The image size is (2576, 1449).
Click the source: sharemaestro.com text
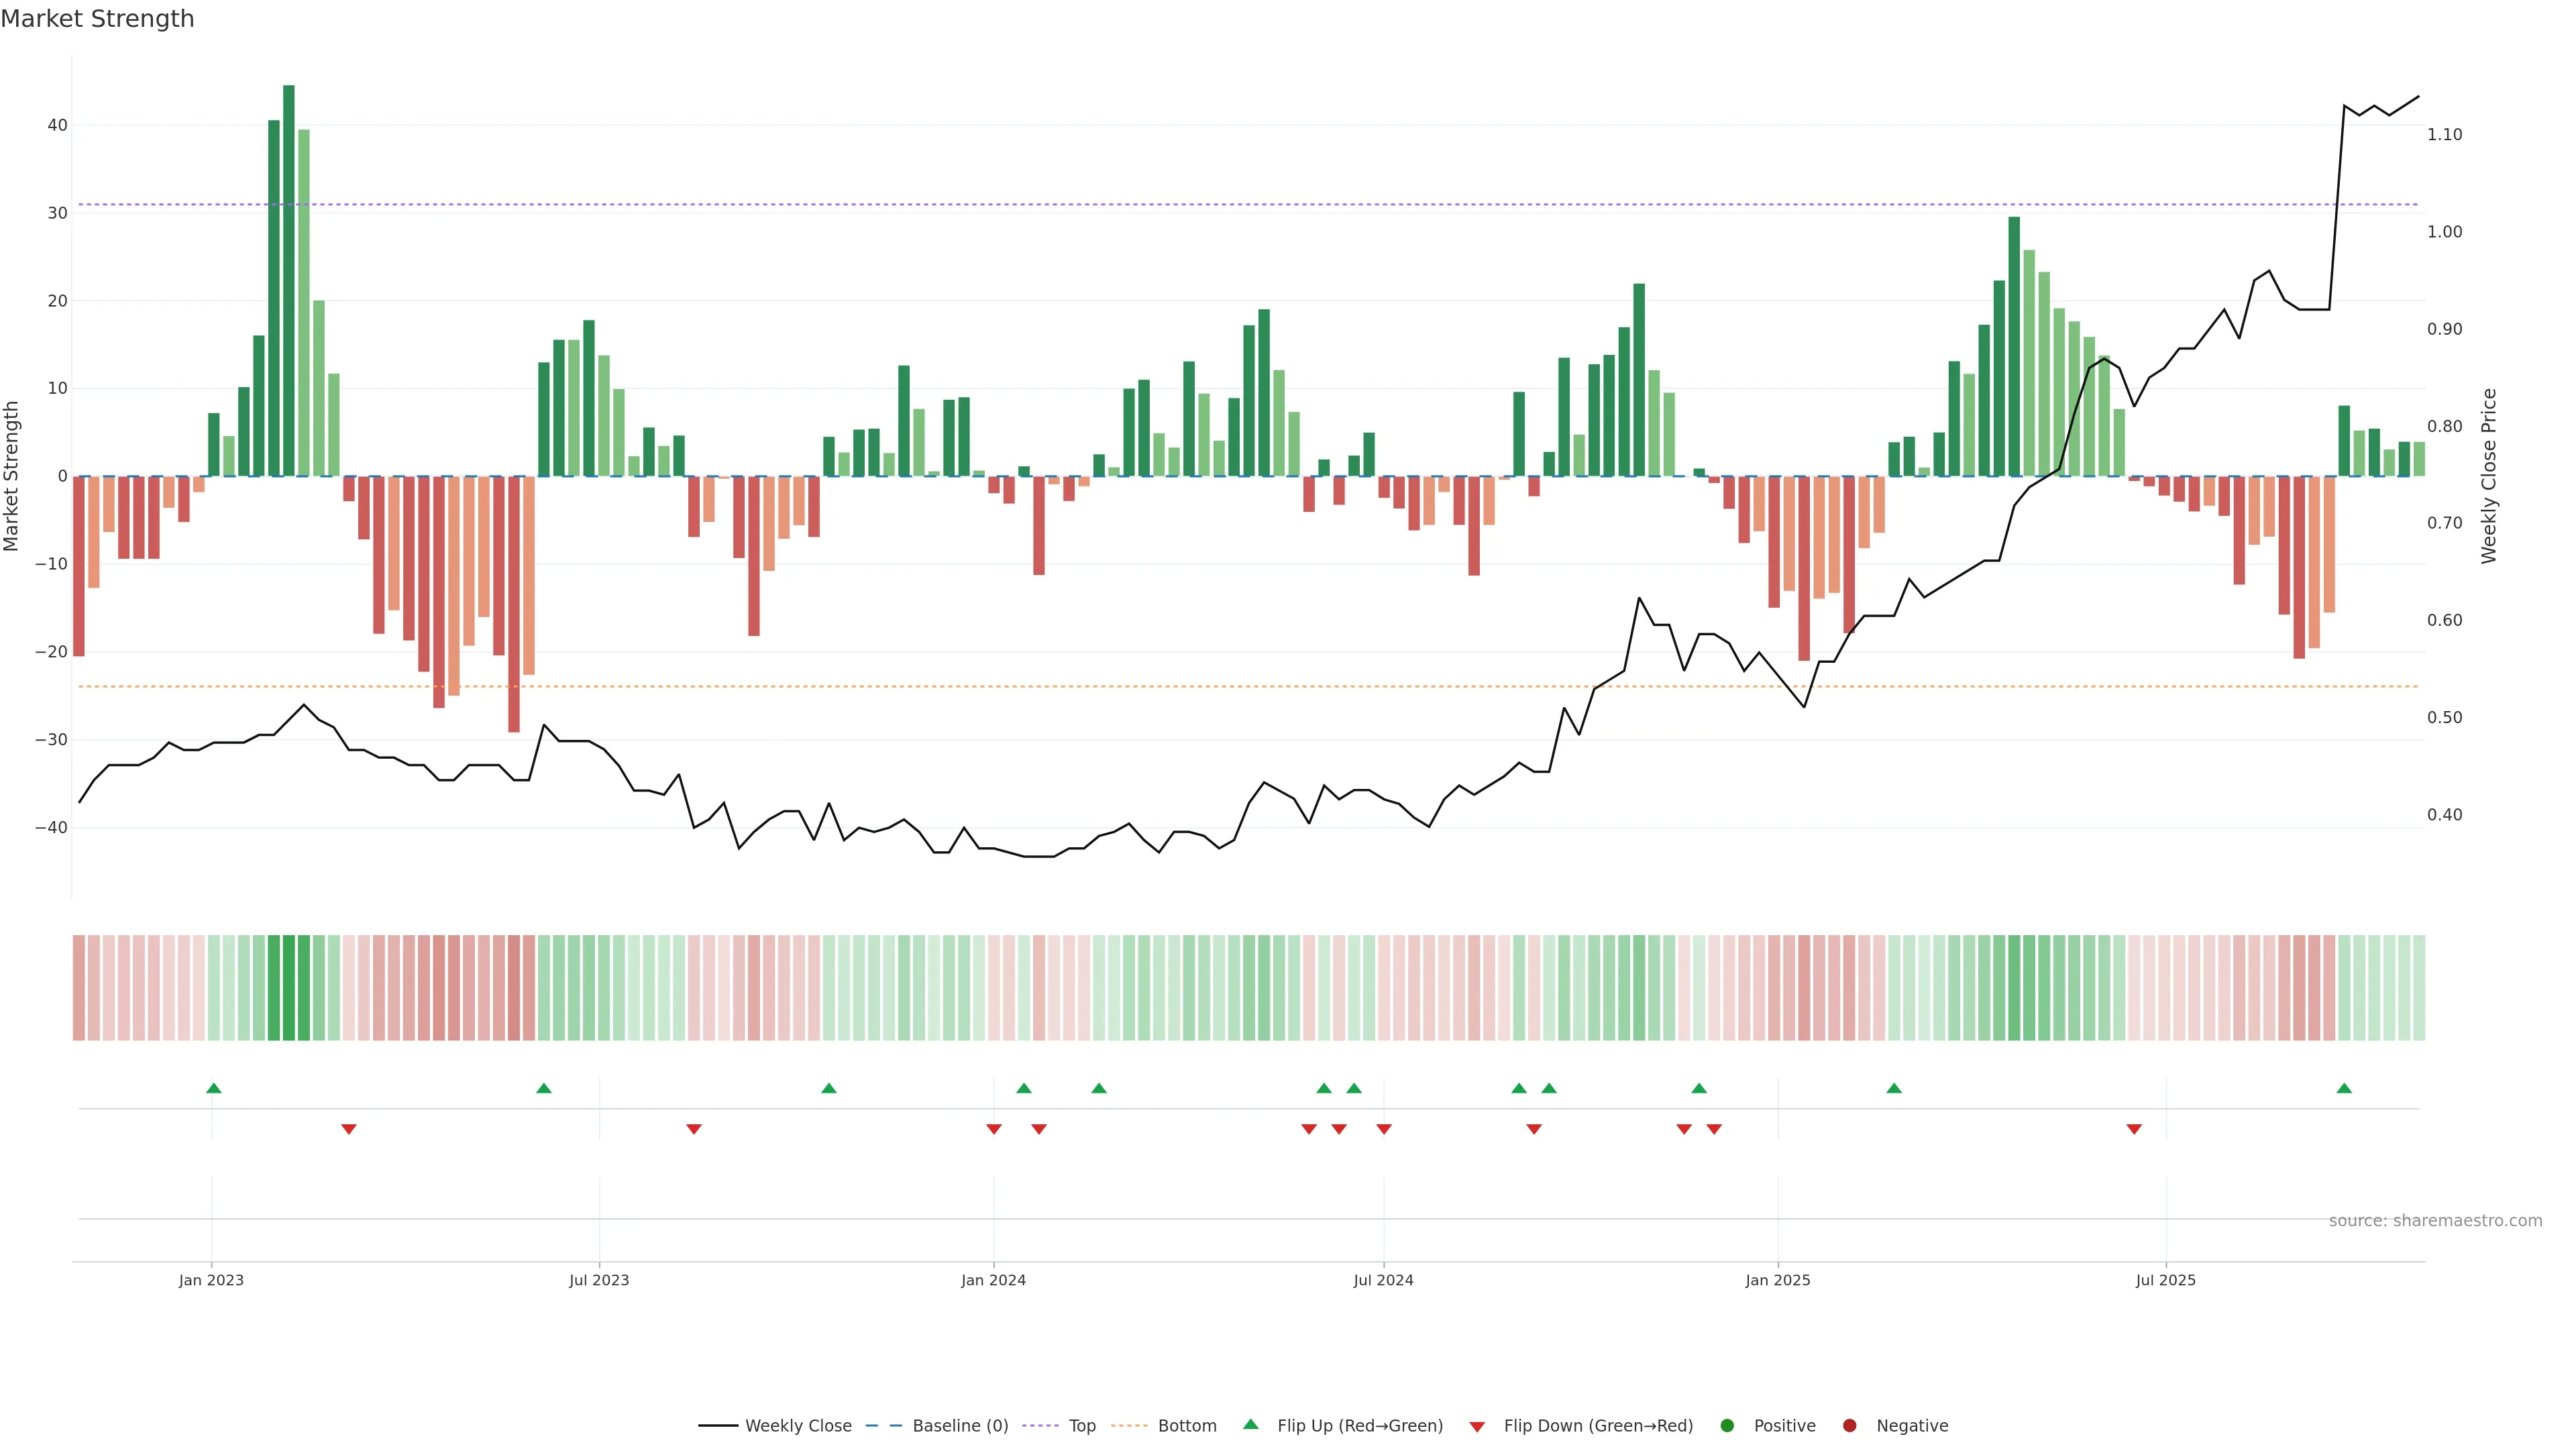(x=2435, y=1221)
